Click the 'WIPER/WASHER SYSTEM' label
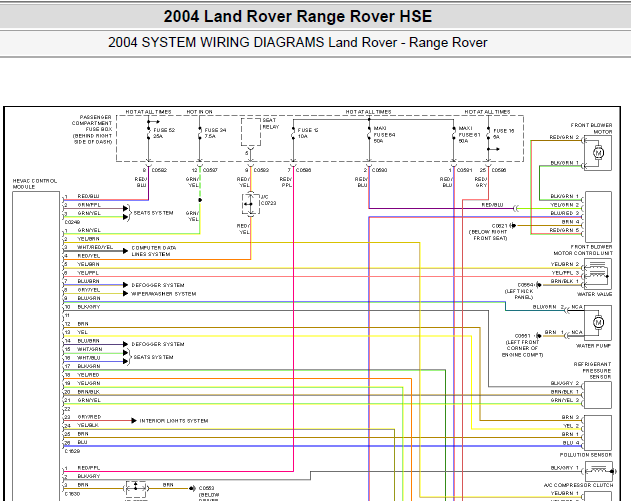 [163, 294]
